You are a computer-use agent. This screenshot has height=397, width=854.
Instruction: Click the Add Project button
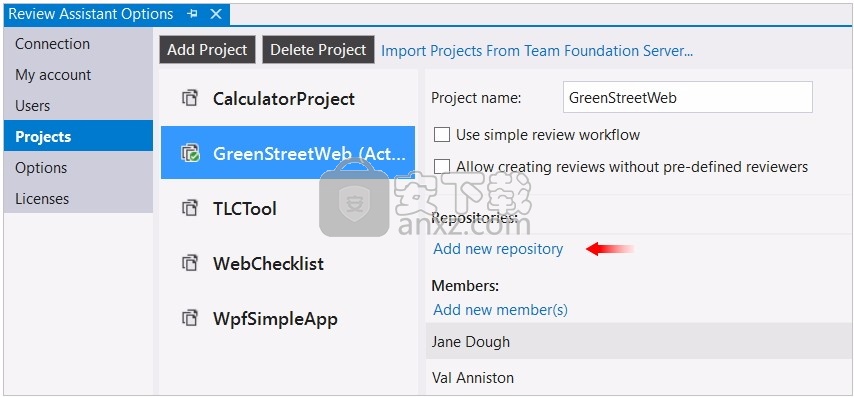(207, 50)
